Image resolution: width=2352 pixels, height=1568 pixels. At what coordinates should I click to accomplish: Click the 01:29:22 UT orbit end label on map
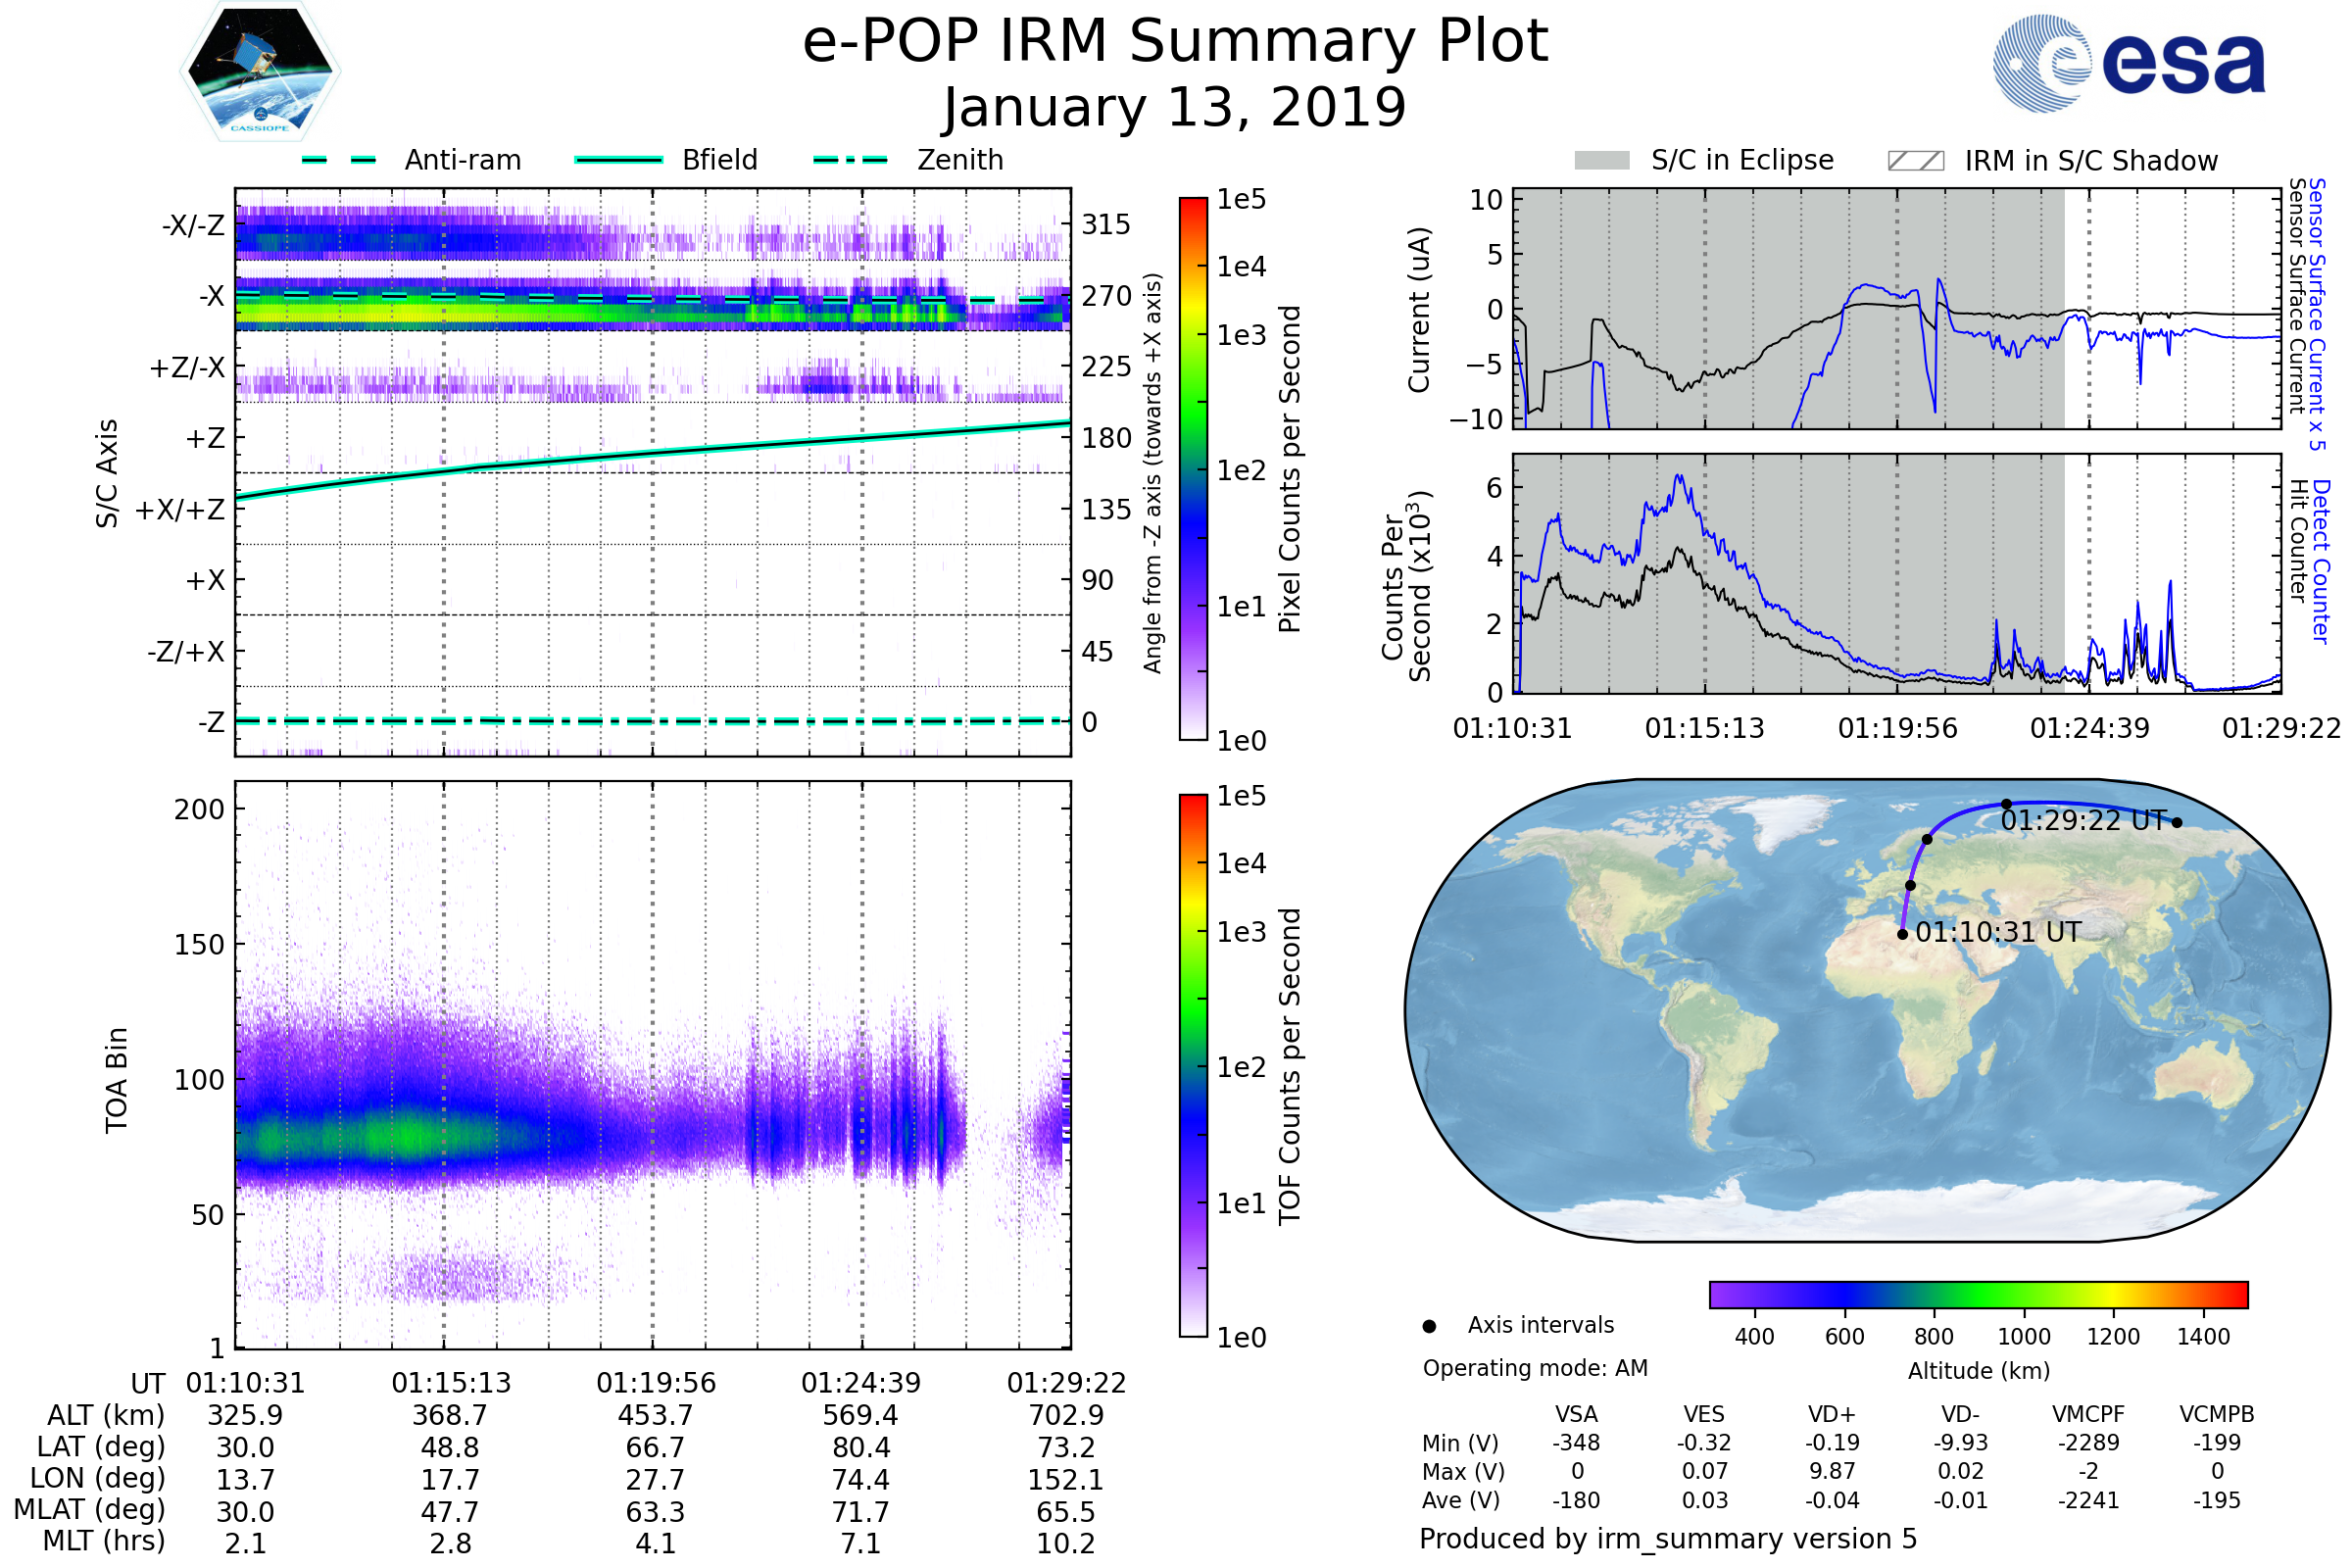(2083, 821)
